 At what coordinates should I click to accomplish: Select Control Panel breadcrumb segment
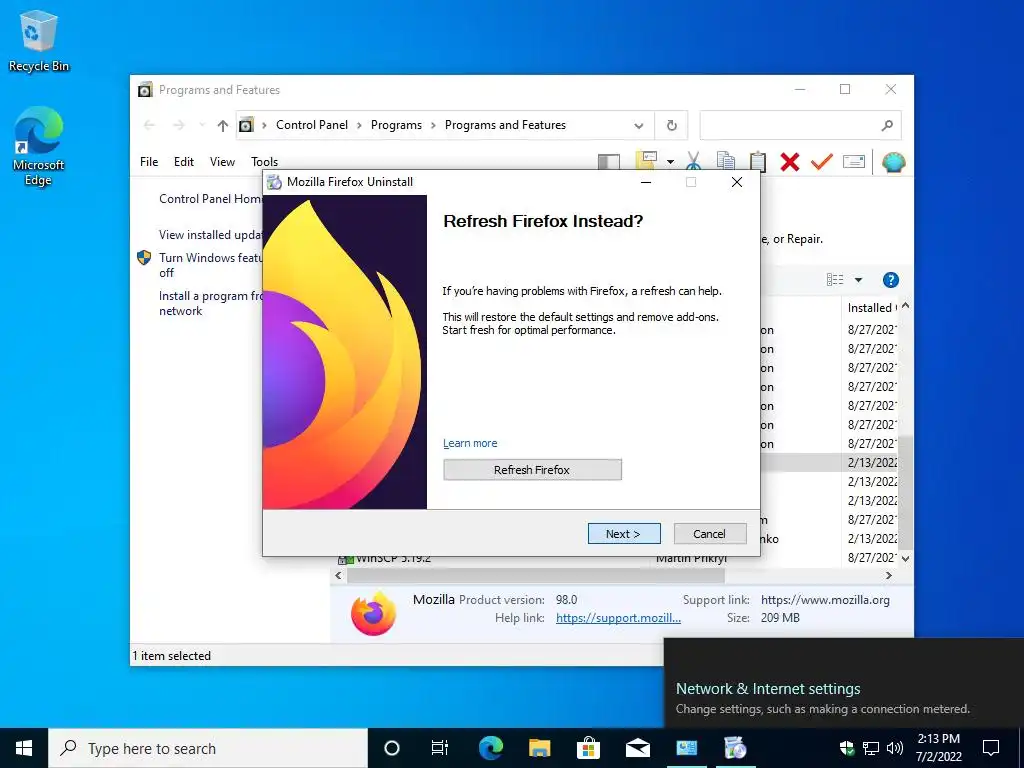(312, 125)
